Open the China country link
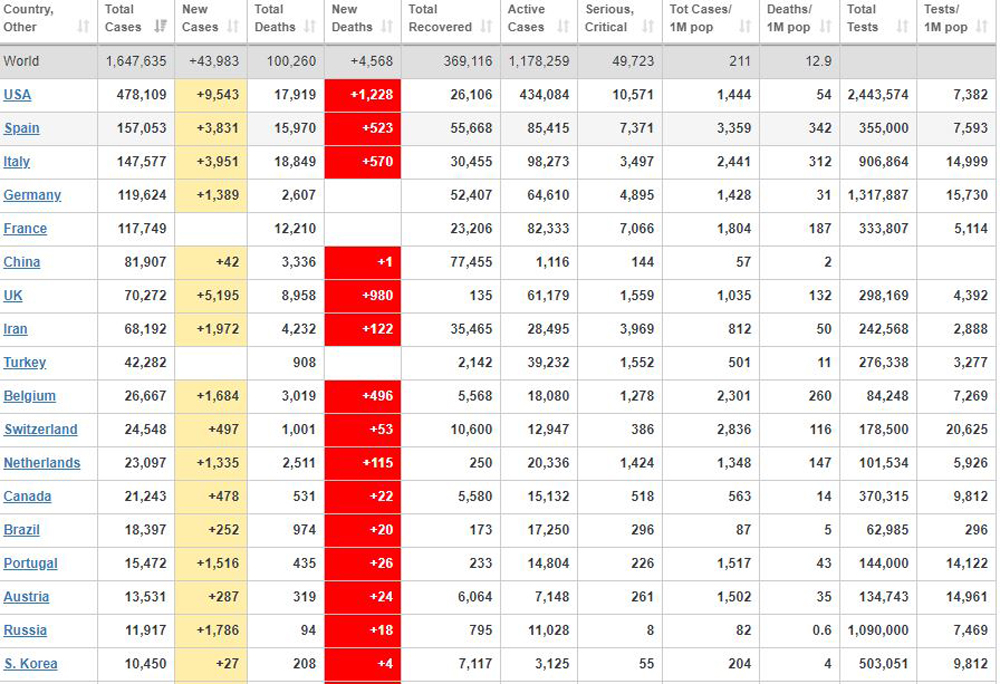The image size is (1000, 684). click(22, 262)
